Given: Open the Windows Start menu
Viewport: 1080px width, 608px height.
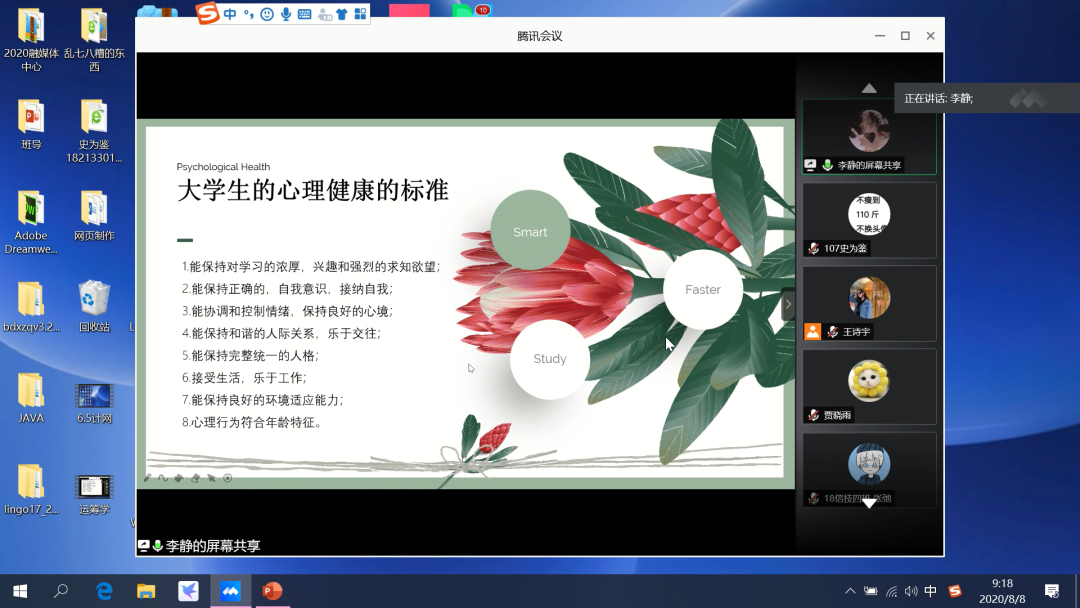Looking at the screenshot, I should click(x=19, y=591).
